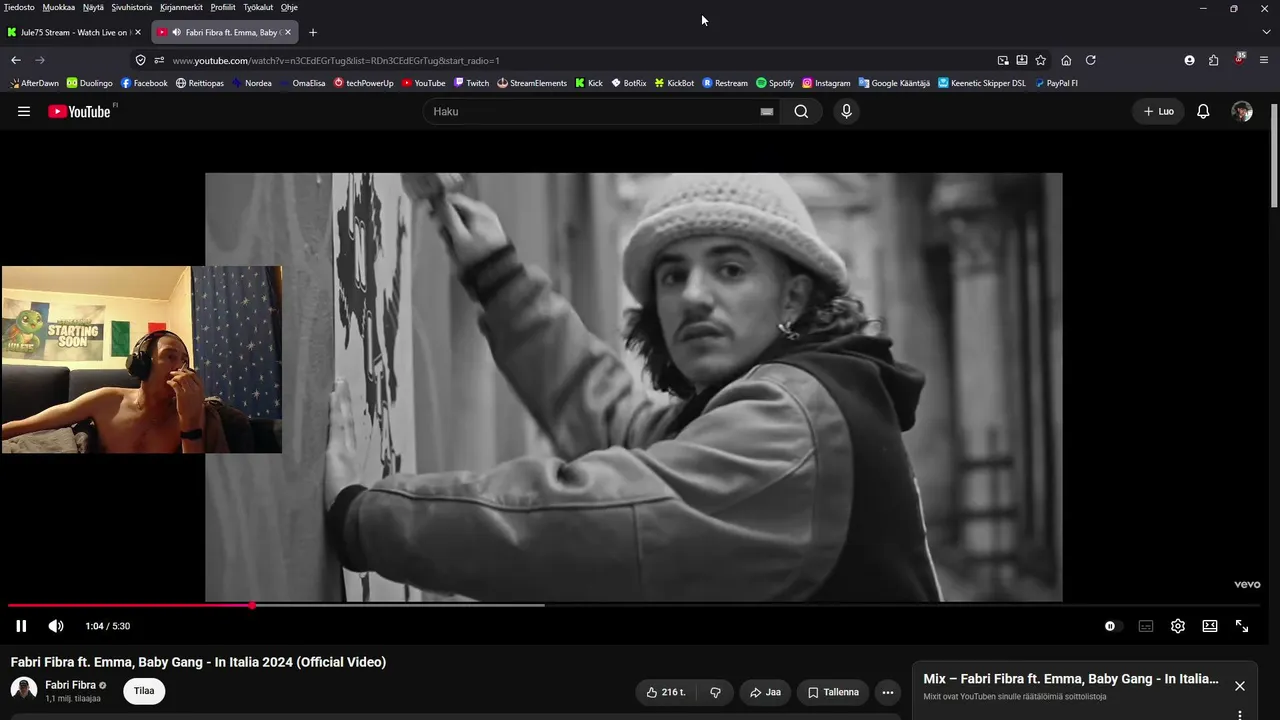Go to the browser home page
The image size is (1280, 720).
[1066, 60]
